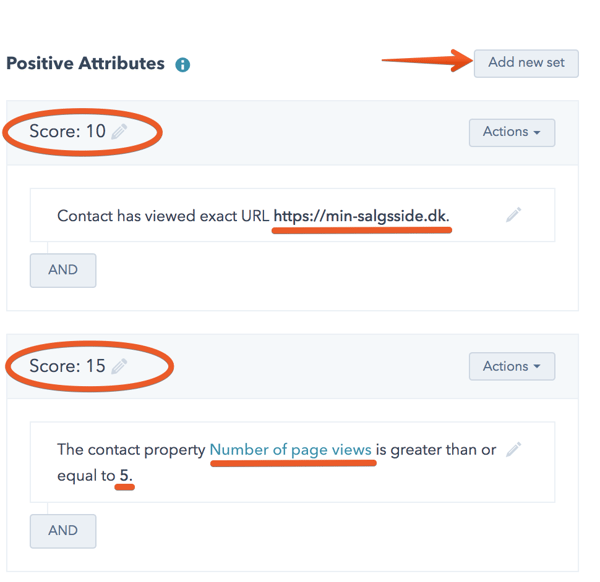Click the info icon beside Positive Attributes

(x=183, y=65)
